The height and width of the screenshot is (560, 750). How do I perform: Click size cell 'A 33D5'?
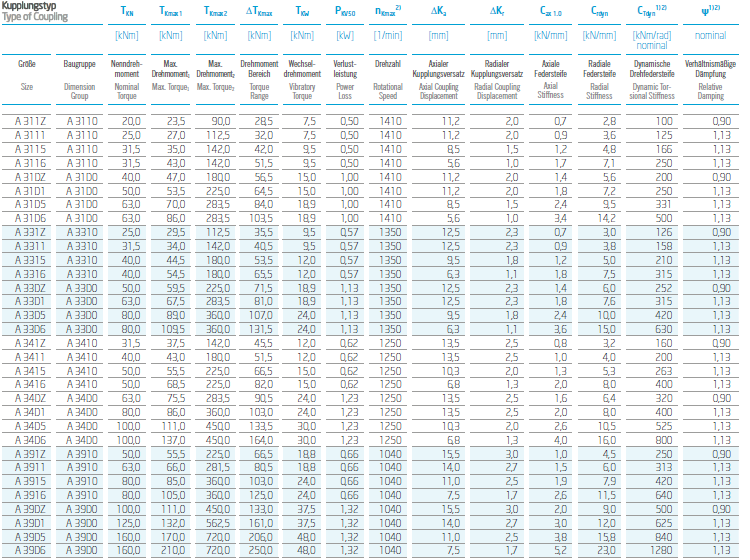click(30, 315)
